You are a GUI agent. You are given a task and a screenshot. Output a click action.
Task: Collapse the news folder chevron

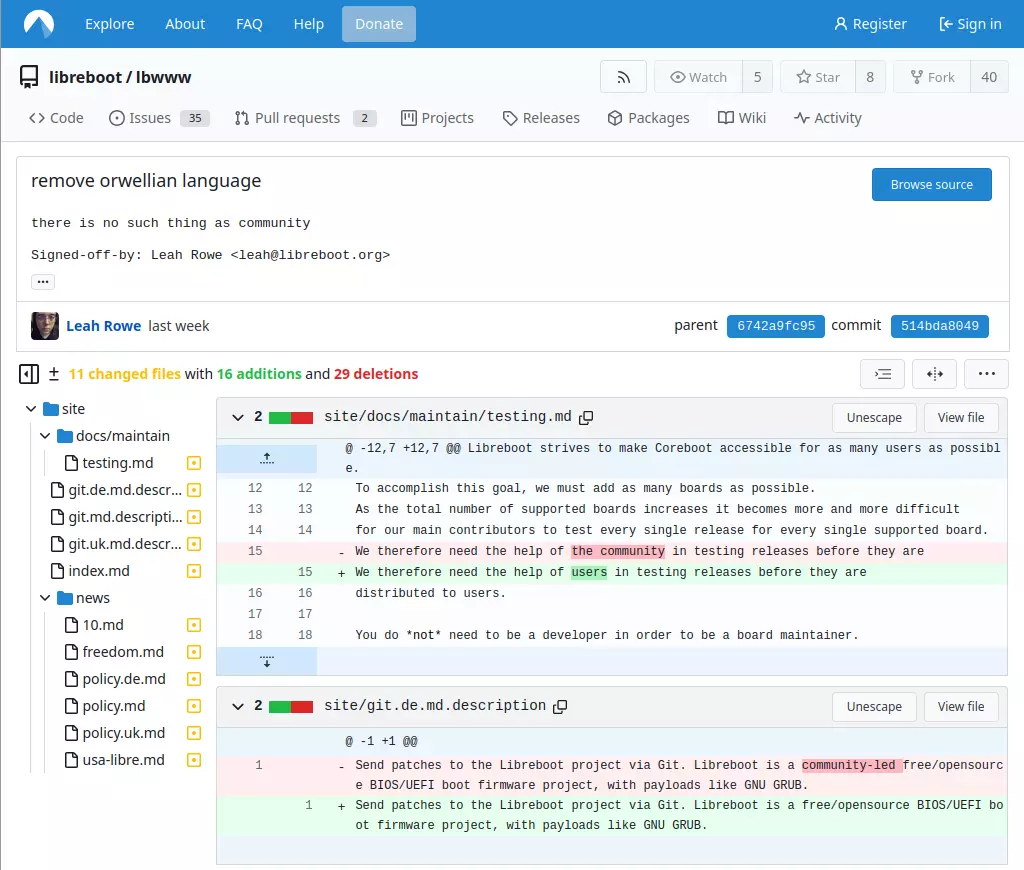[x=45, y=598]
